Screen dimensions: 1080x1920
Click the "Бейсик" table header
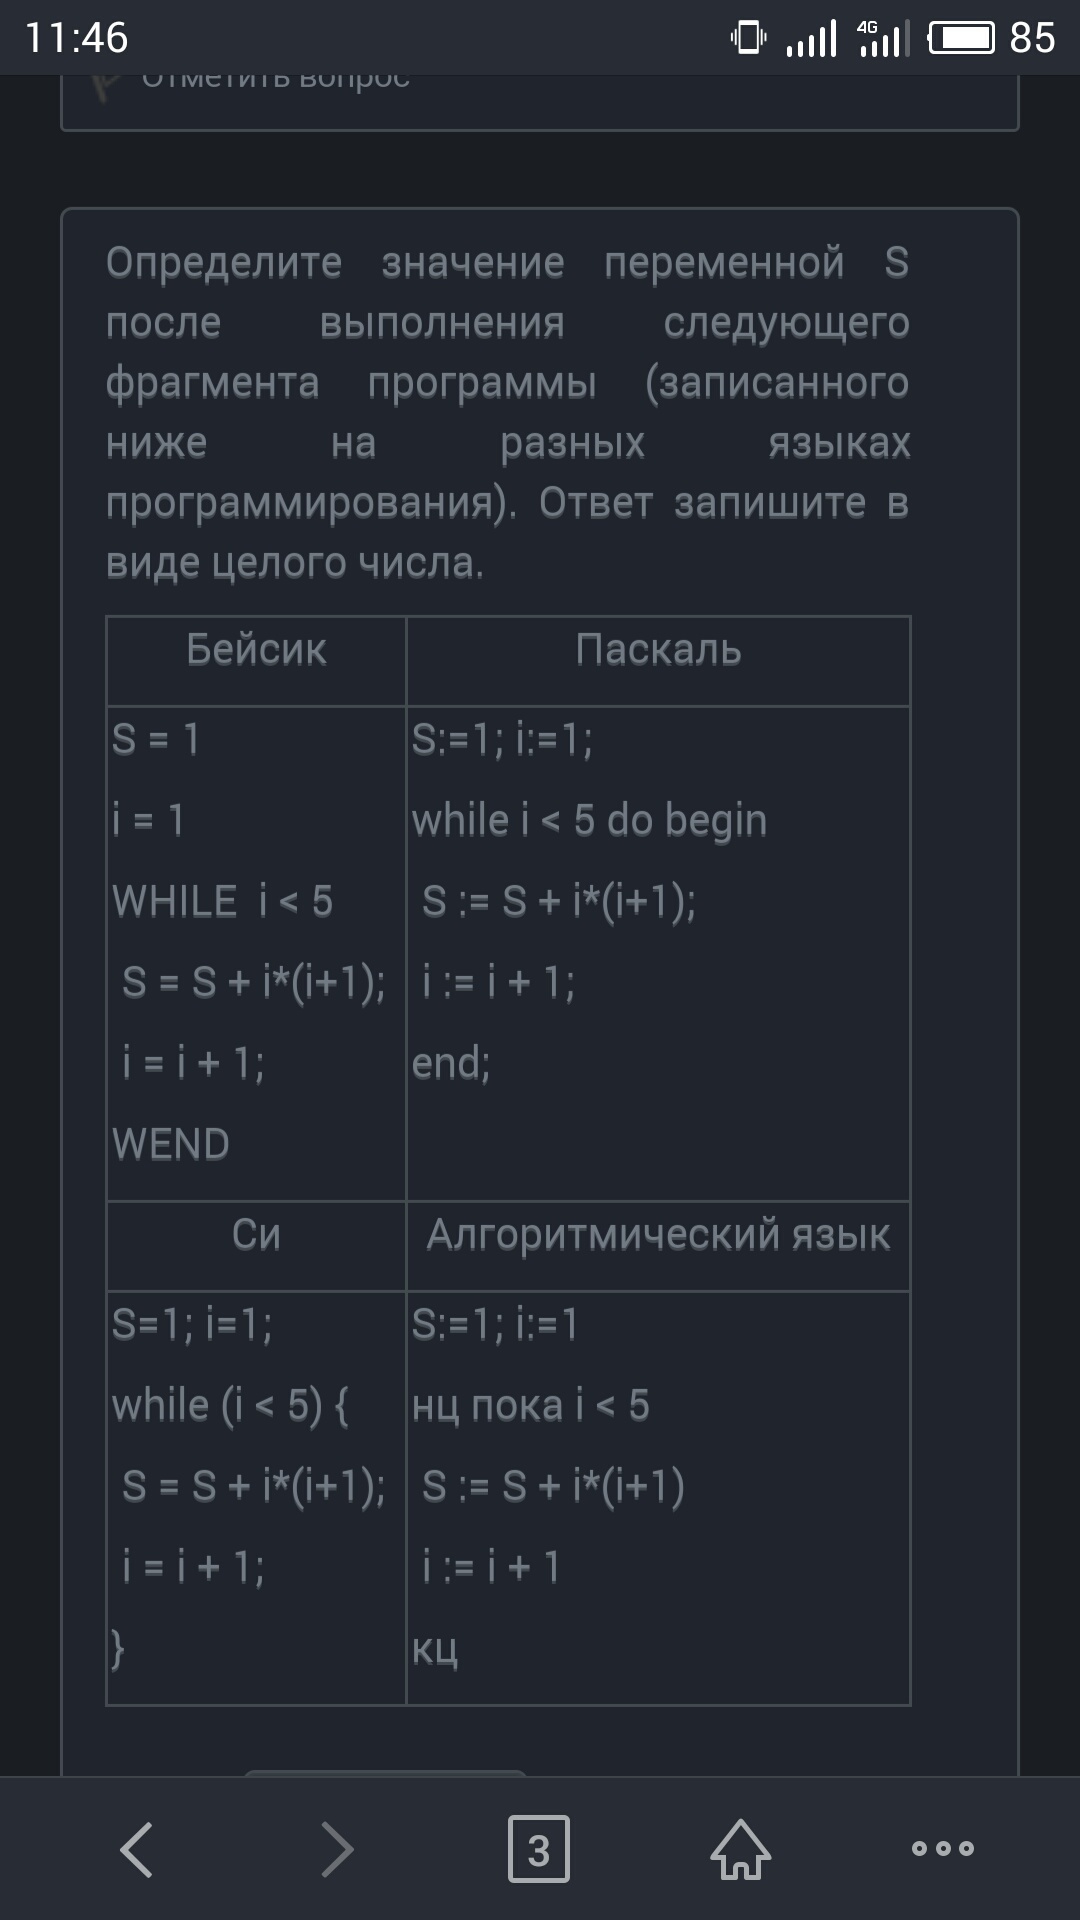[256, 651]
